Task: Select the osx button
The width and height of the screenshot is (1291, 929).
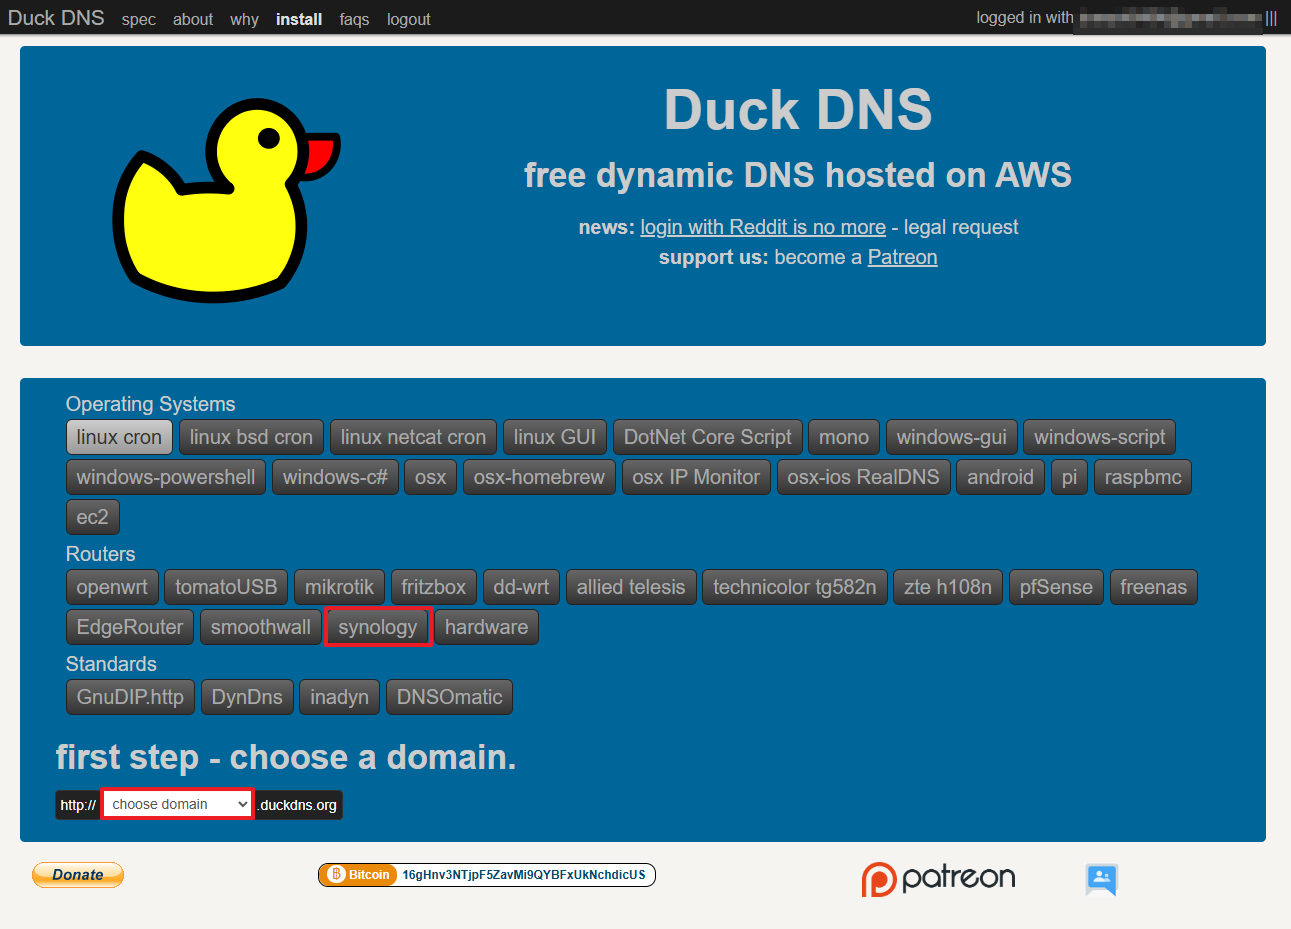Action: (431, 477)
